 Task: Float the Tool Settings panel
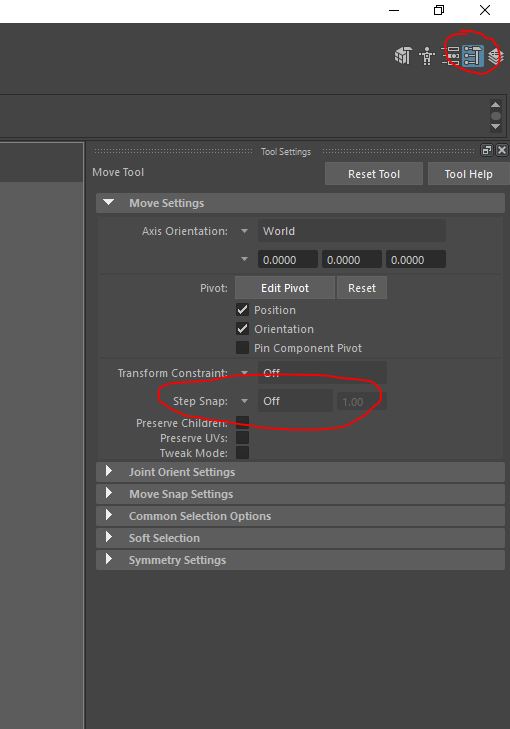(487, 150)
